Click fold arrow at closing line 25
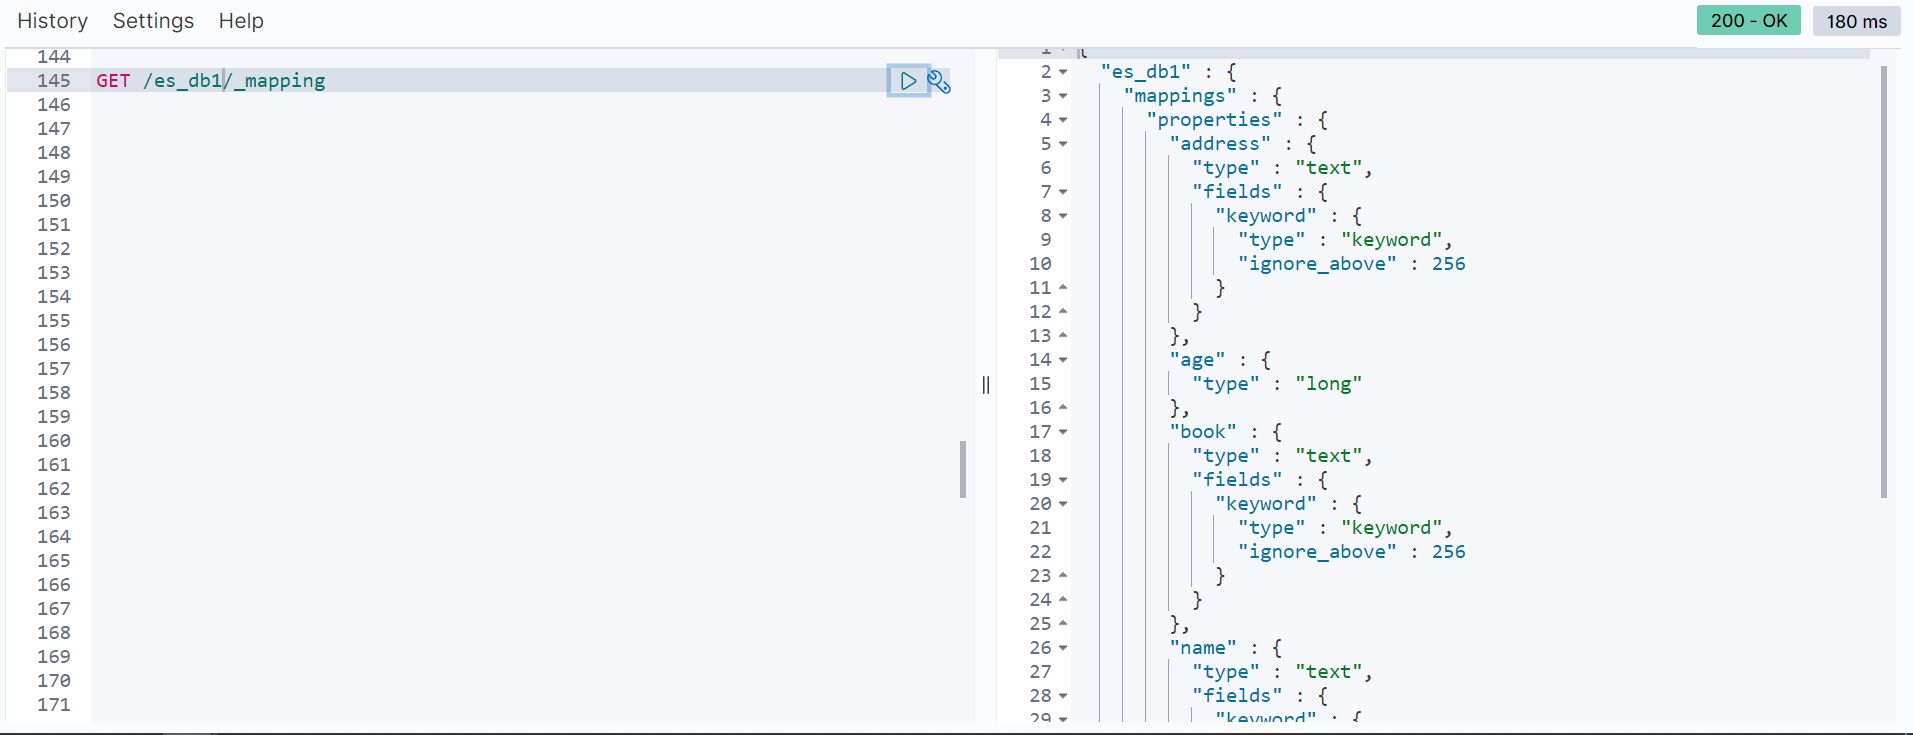The height and width of the screenshot is (735, 1913). point(1063,624)
